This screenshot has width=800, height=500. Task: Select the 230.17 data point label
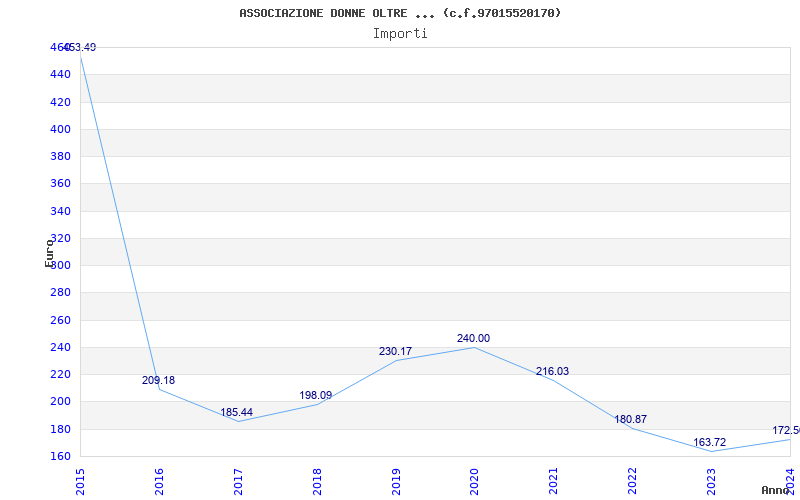pyautogui.click(x=395, y=351)
